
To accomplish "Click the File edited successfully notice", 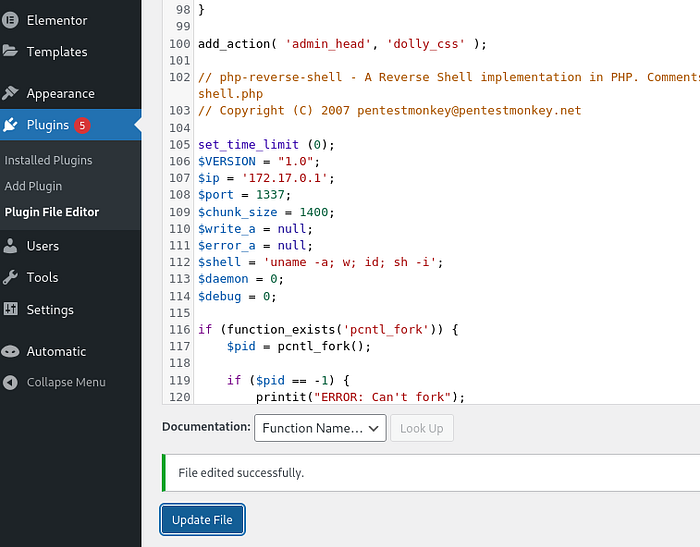I will [431, 473].
